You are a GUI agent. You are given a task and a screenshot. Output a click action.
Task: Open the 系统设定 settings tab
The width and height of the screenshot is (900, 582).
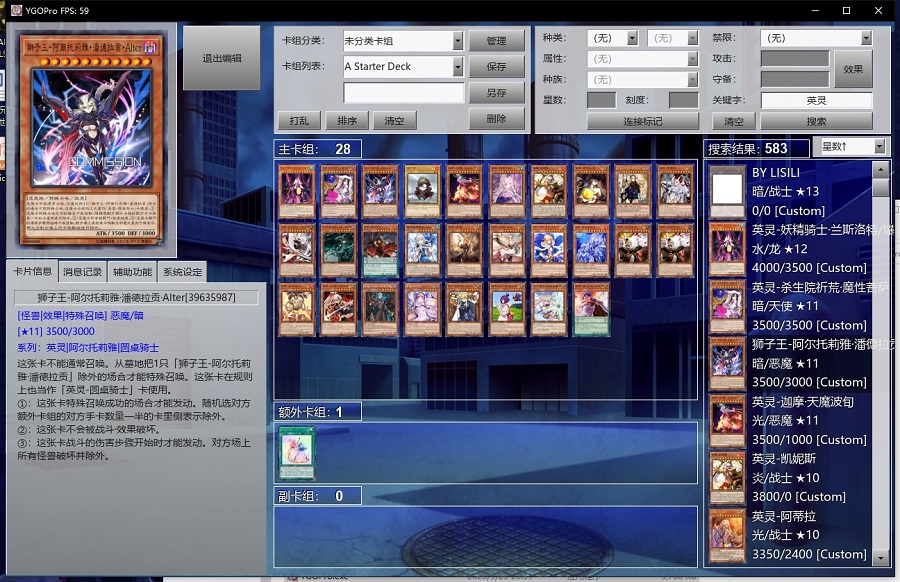point(182,272)
